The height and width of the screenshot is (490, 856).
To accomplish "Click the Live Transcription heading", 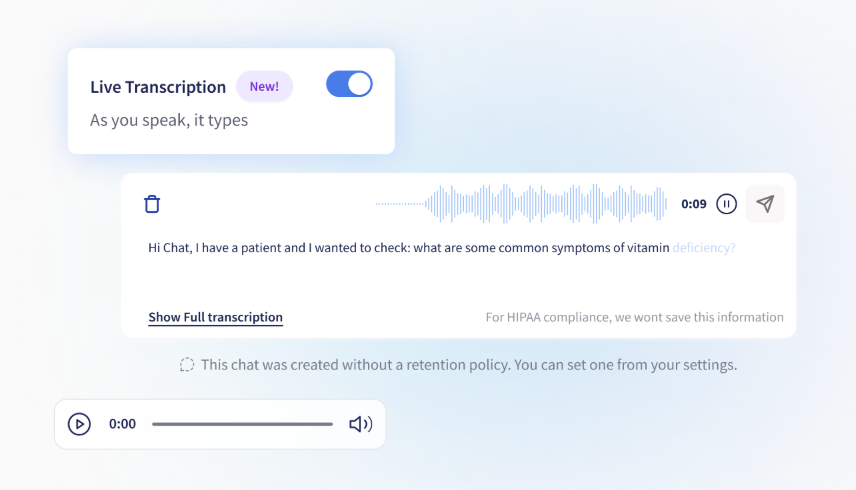I will pos(158,87).
